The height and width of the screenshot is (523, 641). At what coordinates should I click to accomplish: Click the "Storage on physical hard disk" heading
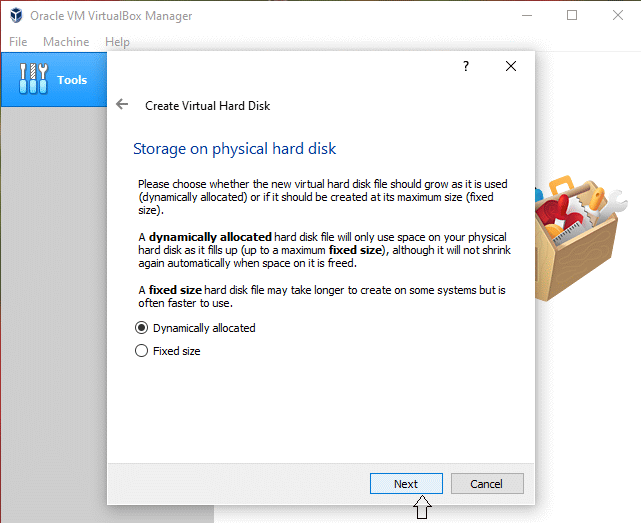[x=234, y=149]
